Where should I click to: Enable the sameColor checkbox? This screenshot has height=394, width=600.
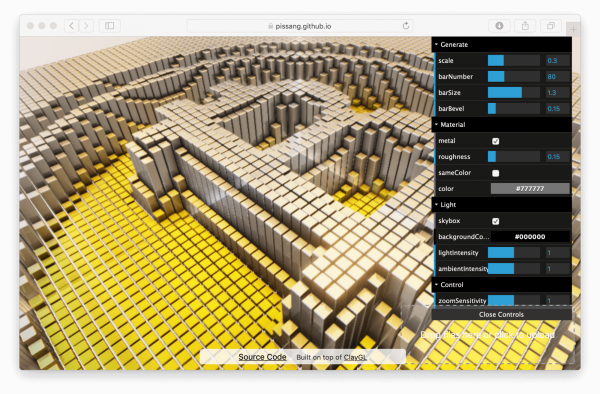(496, 173)
